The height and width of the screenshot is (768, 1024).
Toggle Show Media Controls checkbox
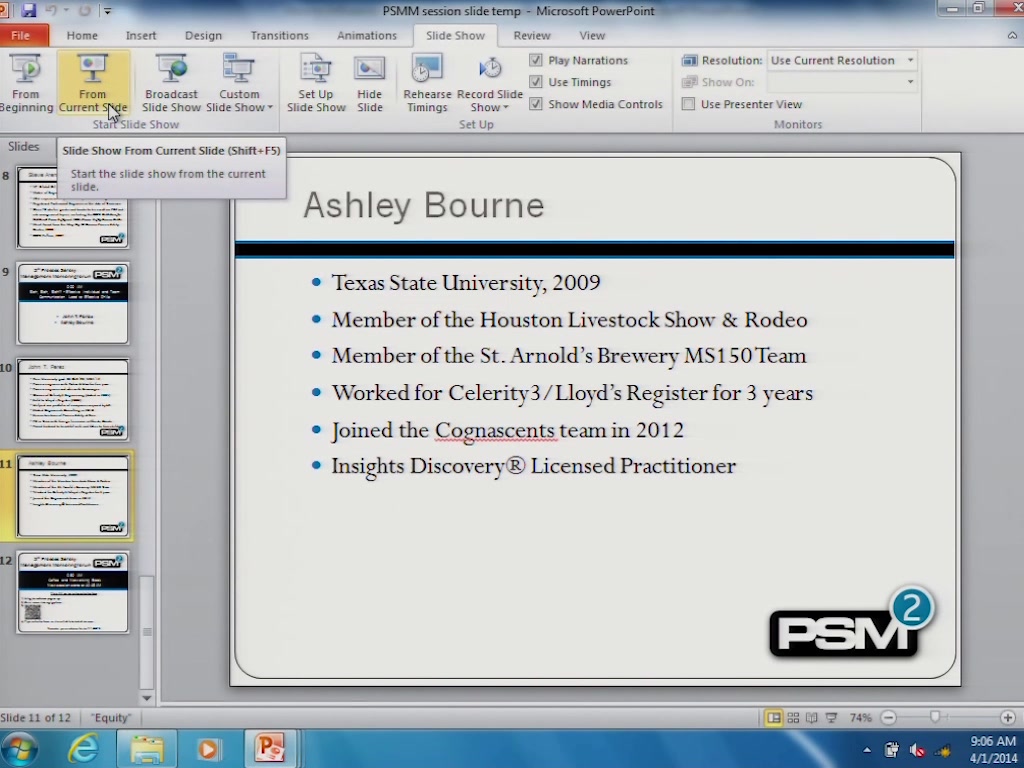(x=536, y=104)
